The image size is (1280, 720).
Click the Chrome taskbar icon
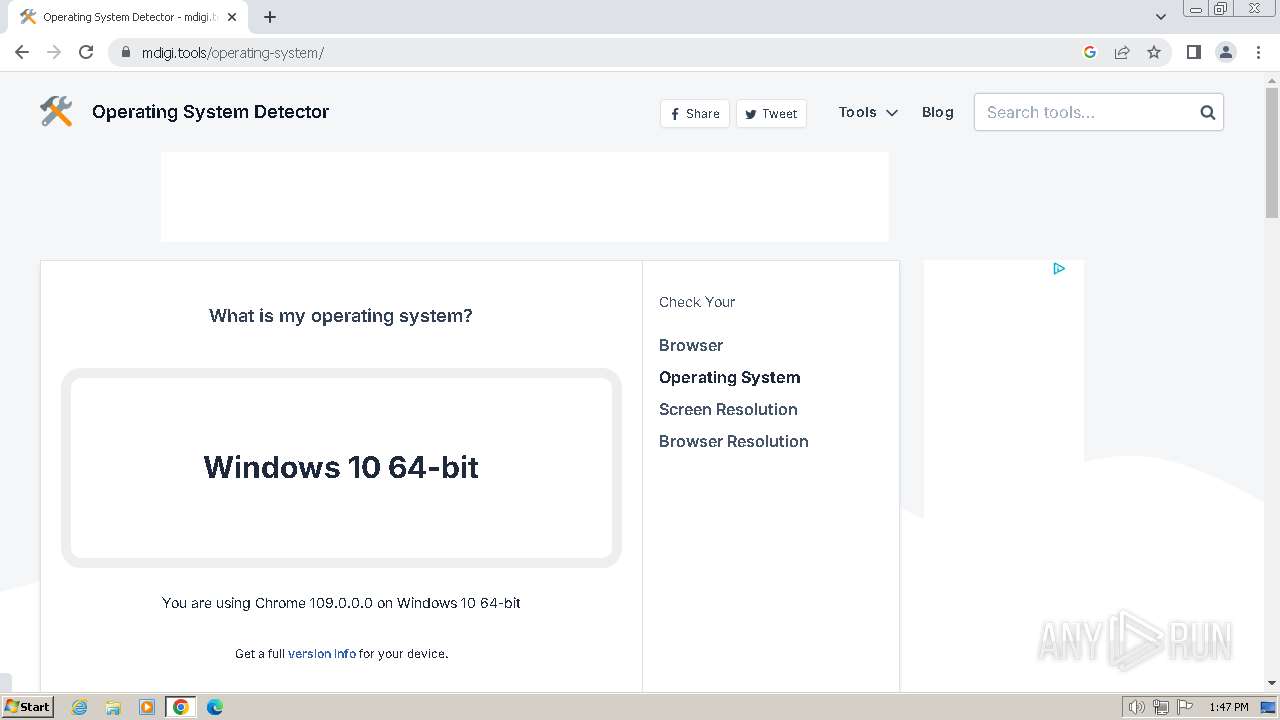(x=181, y=707)
